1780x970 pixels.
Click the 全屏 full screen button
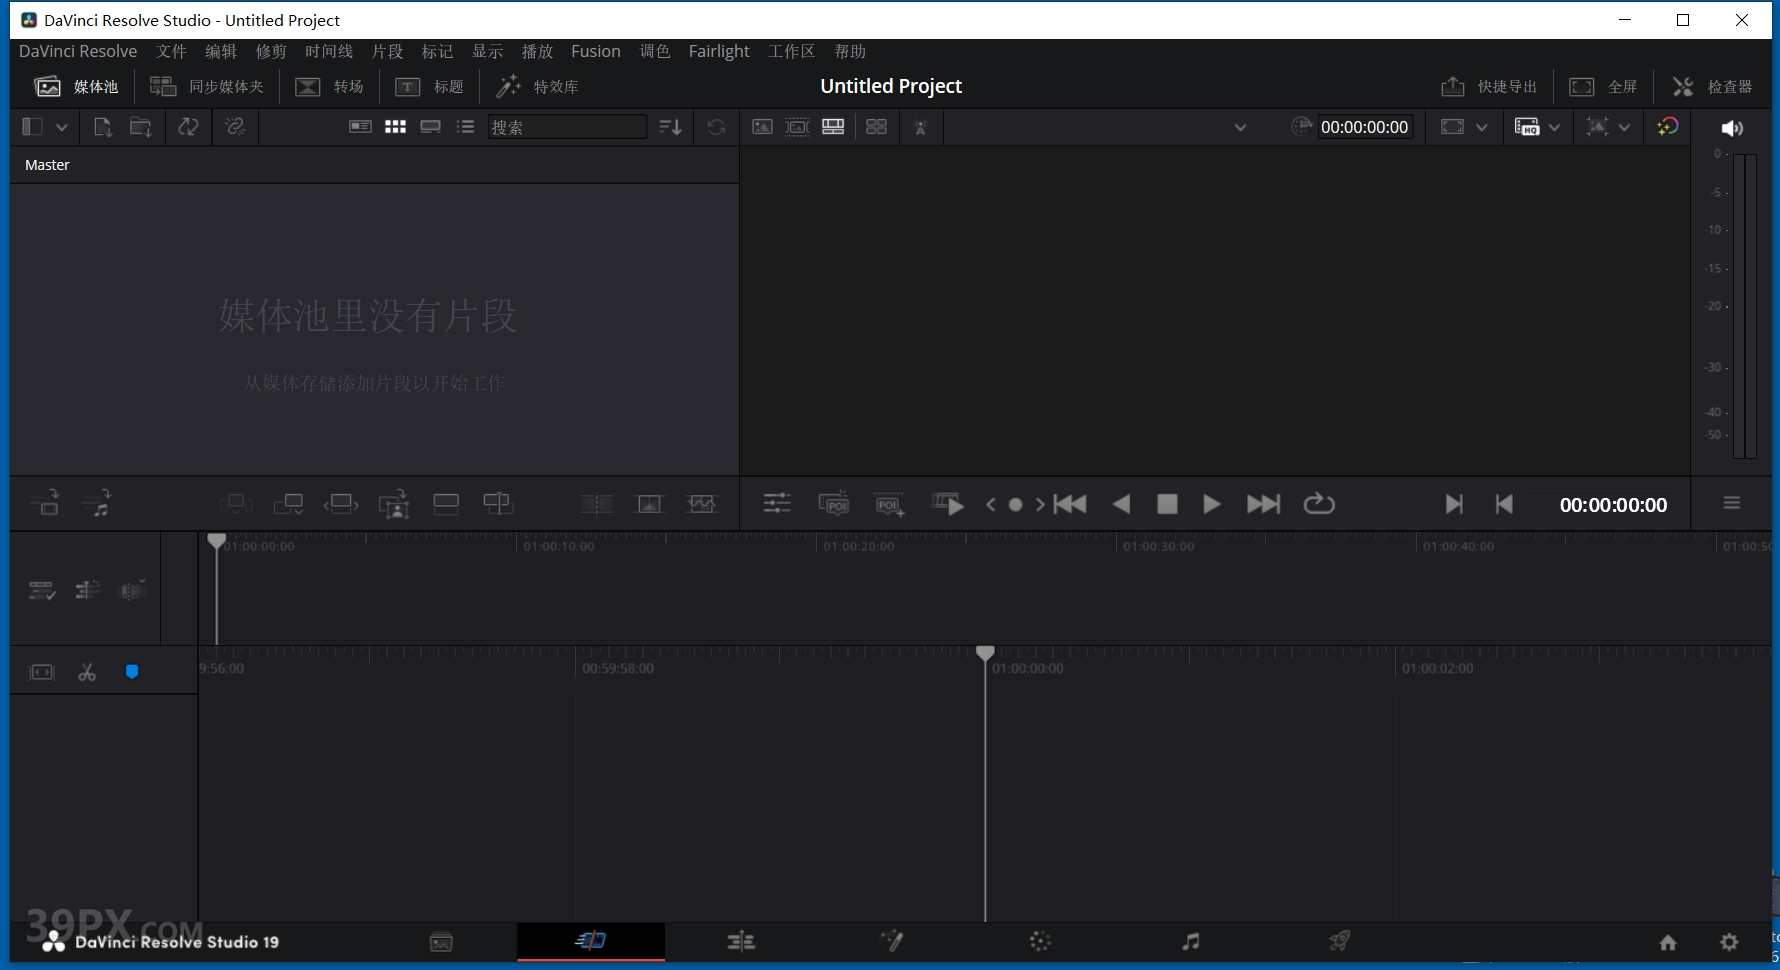click(1603, 87)
